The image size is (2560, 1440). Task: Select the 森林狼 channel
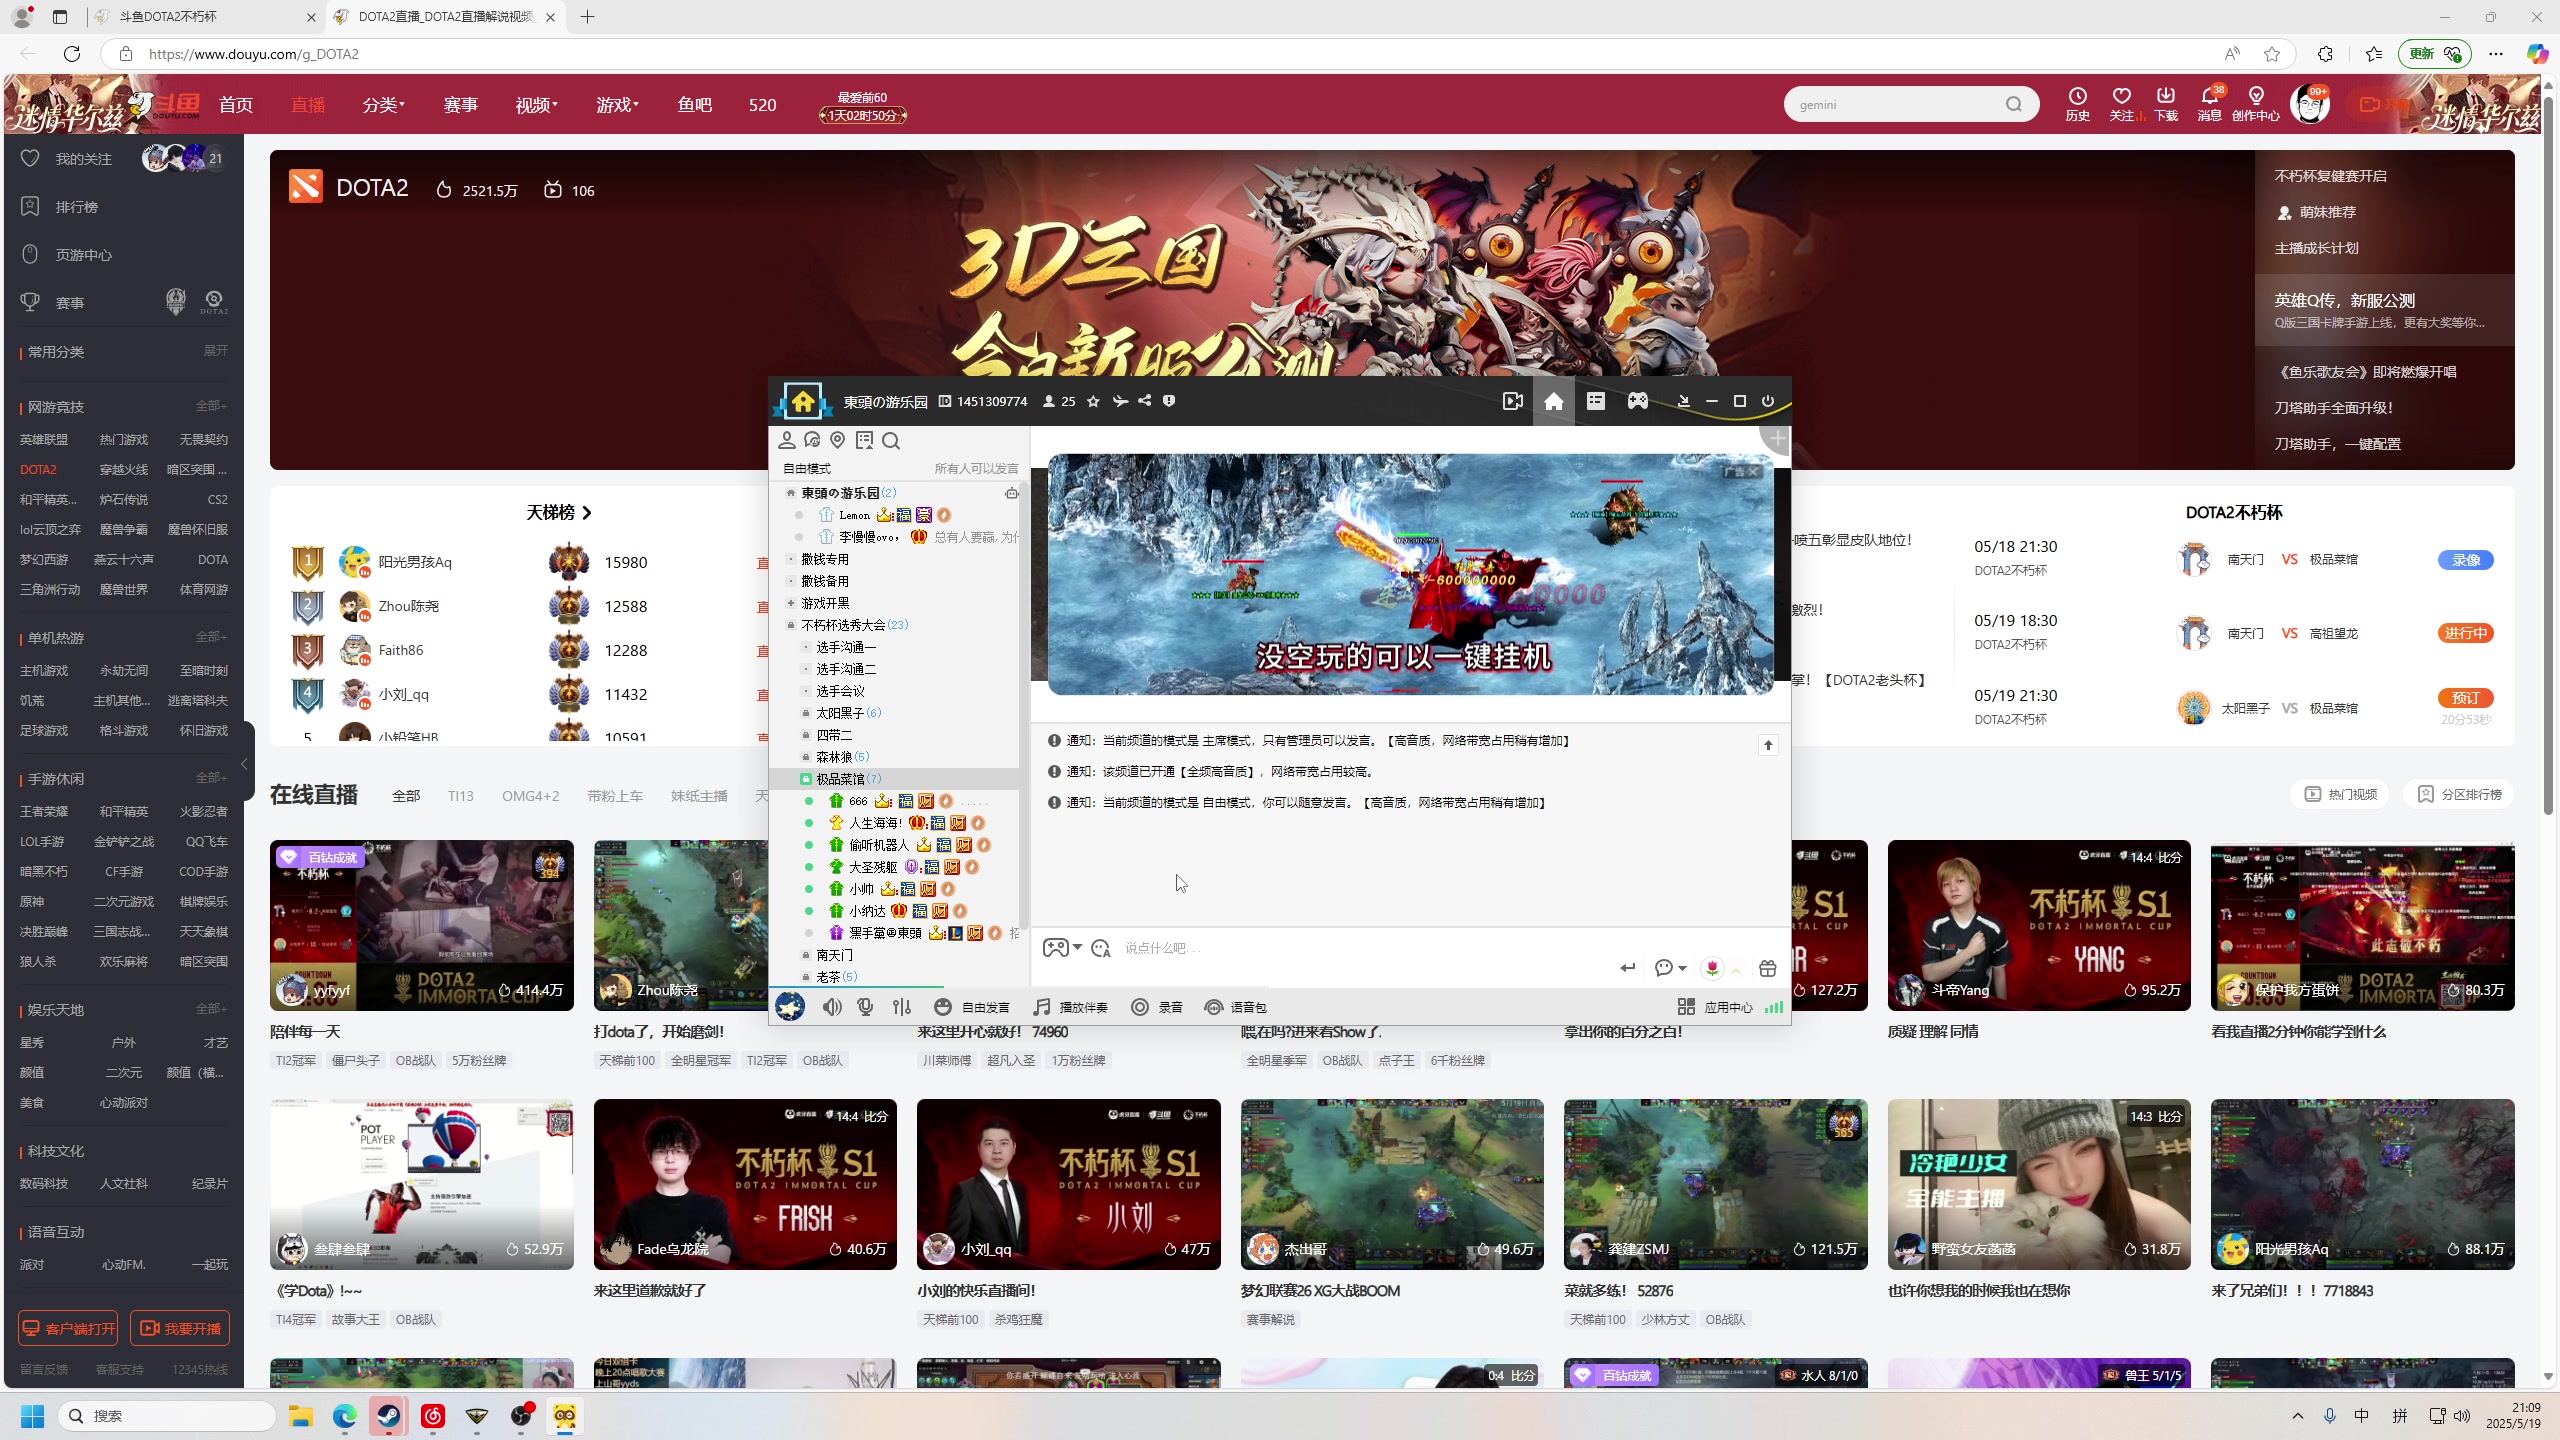click(835, 757)
